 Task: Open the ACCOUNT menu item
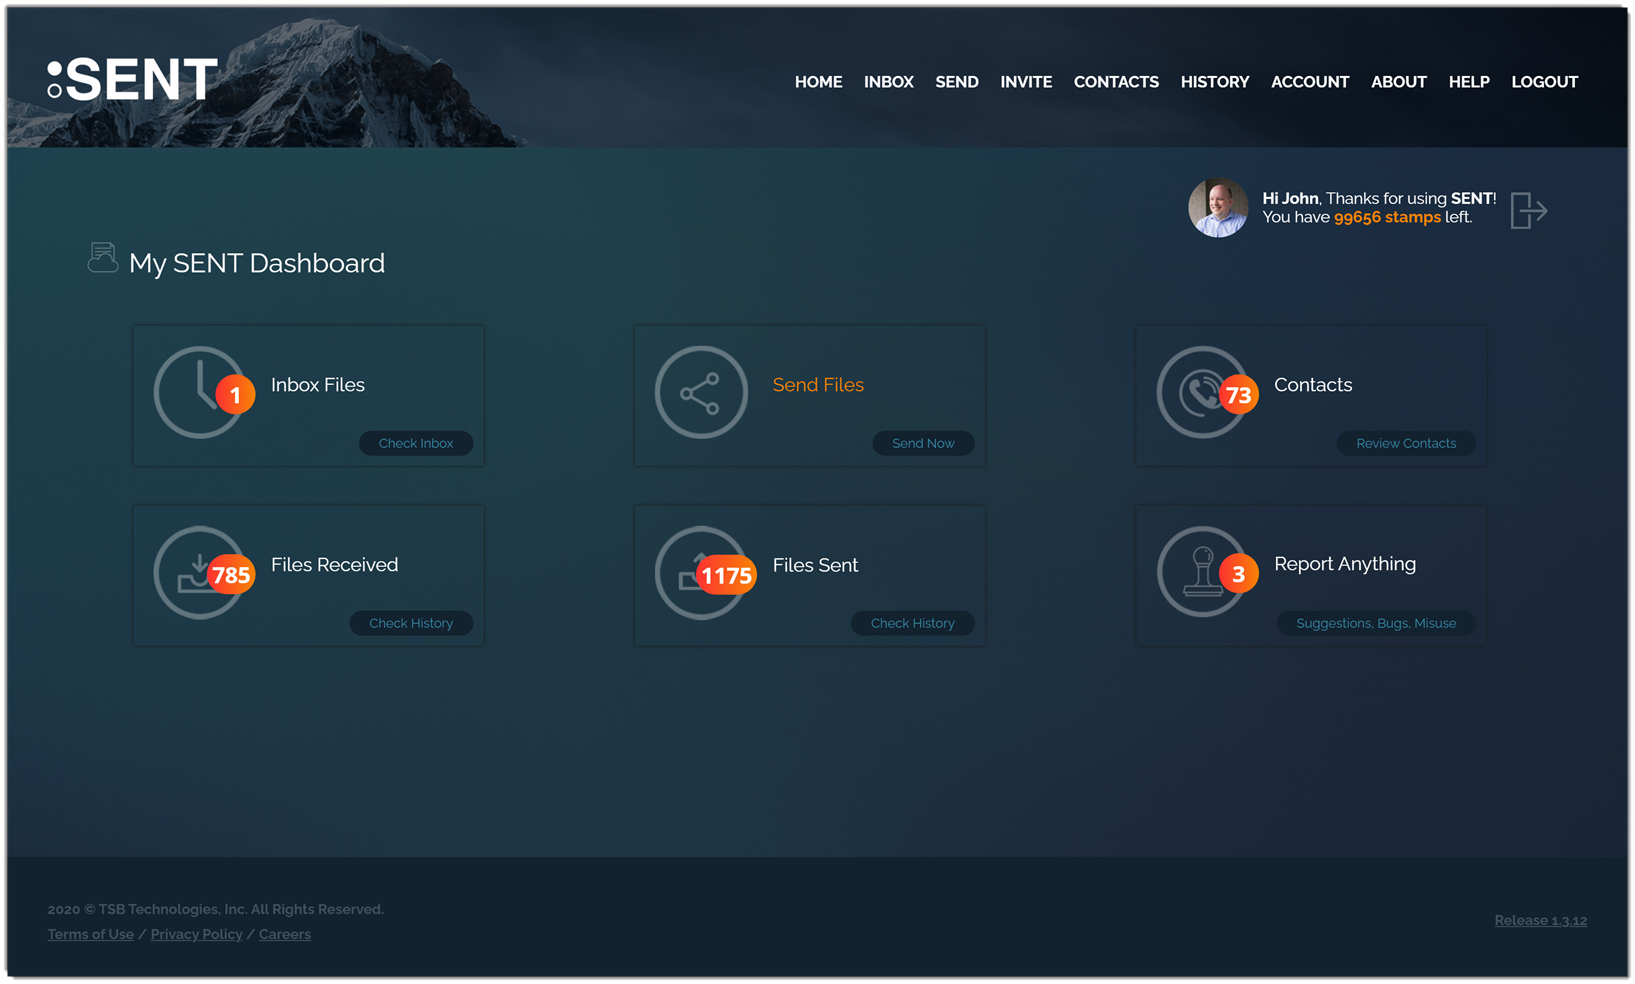tap(1310, 82)
